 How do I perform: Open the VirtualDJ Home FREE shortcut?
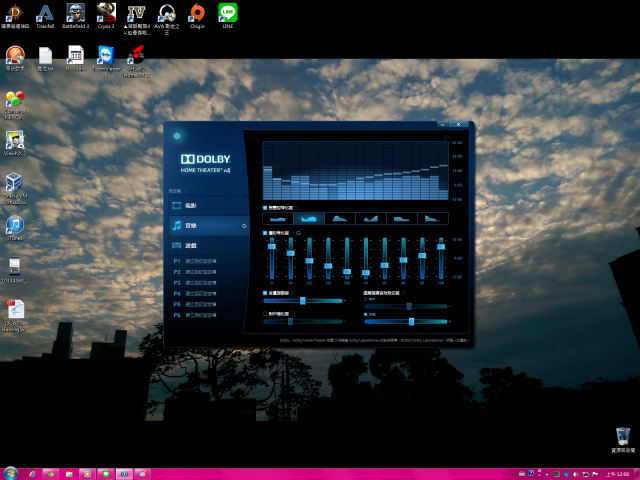[136, 61]
